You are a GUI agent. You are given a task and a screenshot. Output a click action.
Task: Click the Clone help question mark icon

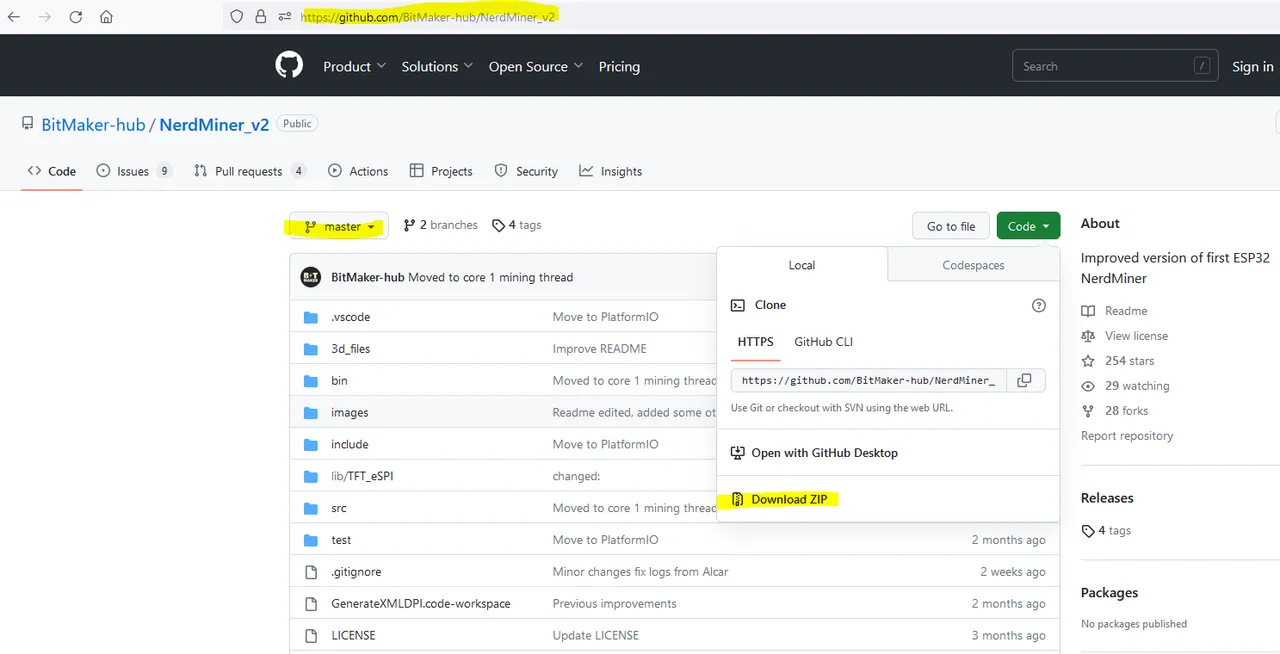click(x=1038, y=305)
